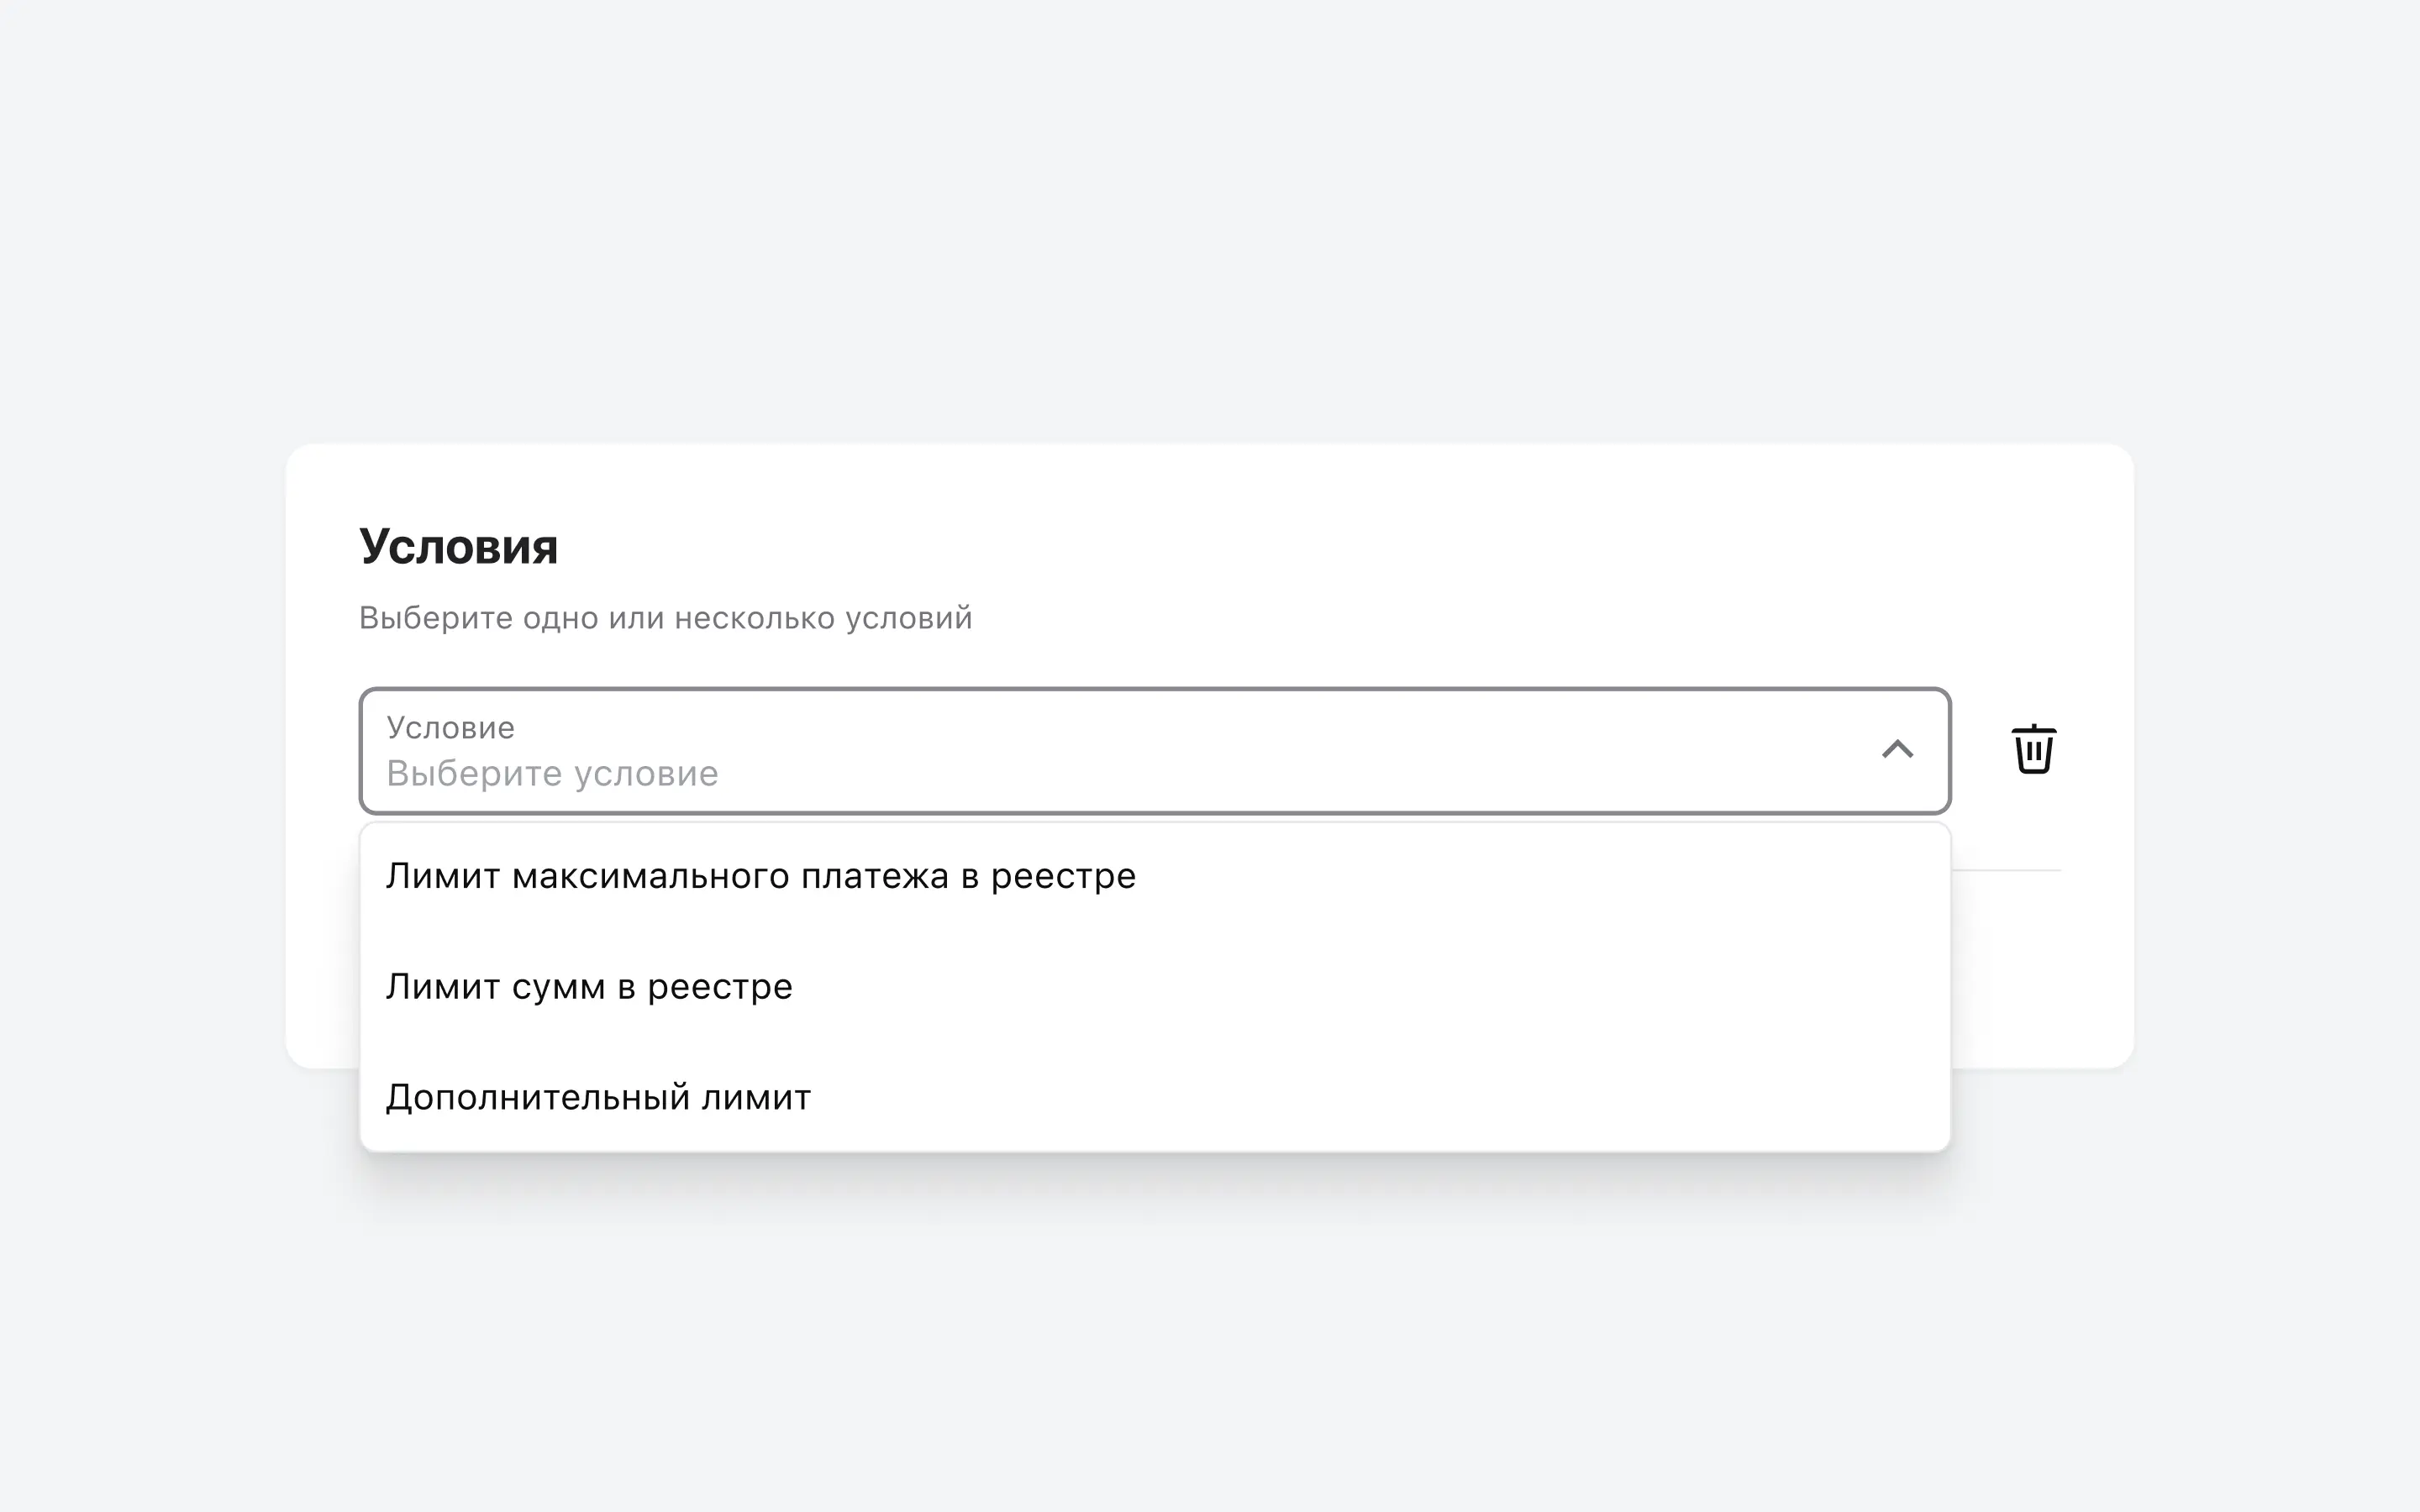Close the dropdown using its arrow

click(1897, 750)
